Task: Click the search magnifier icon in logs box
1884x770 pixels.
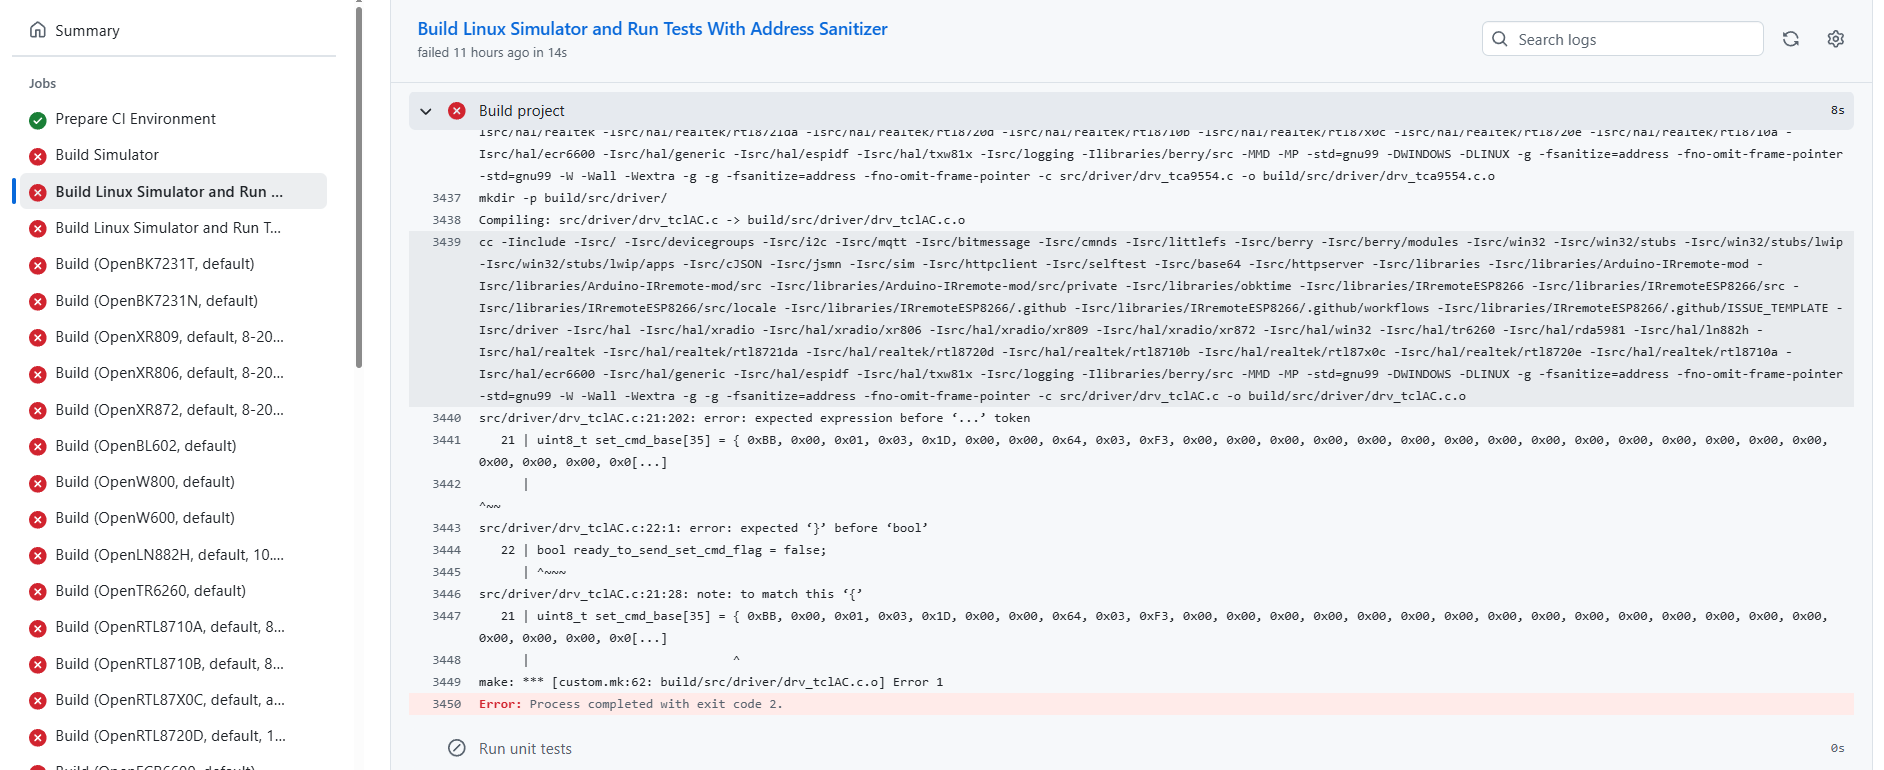Action: coord(1500,39)
